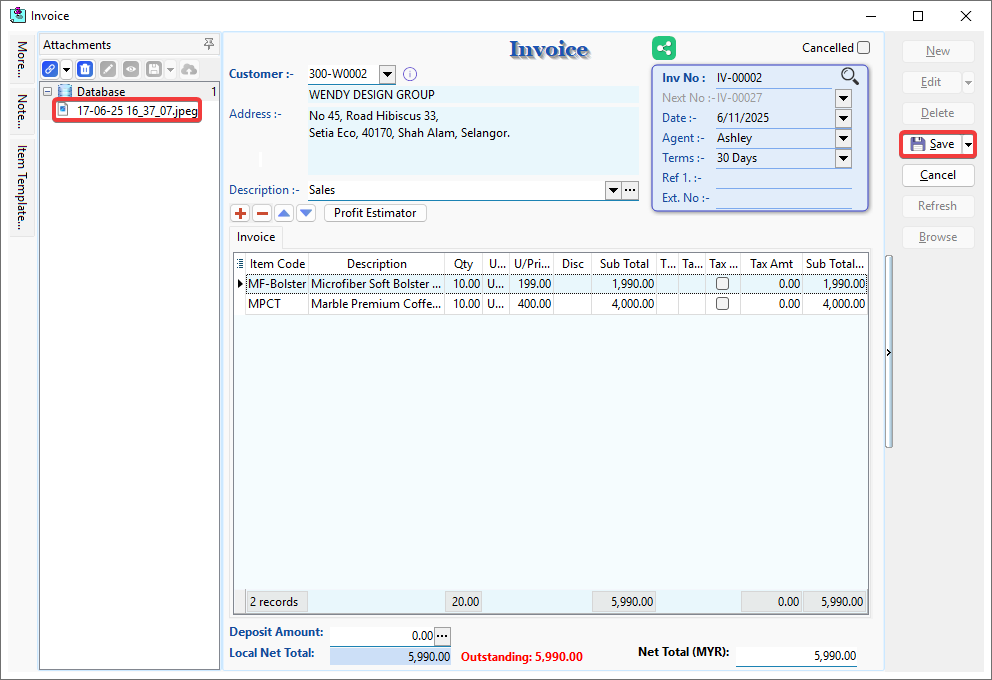Click the Ext. No input field

click(x=784, y=198)
